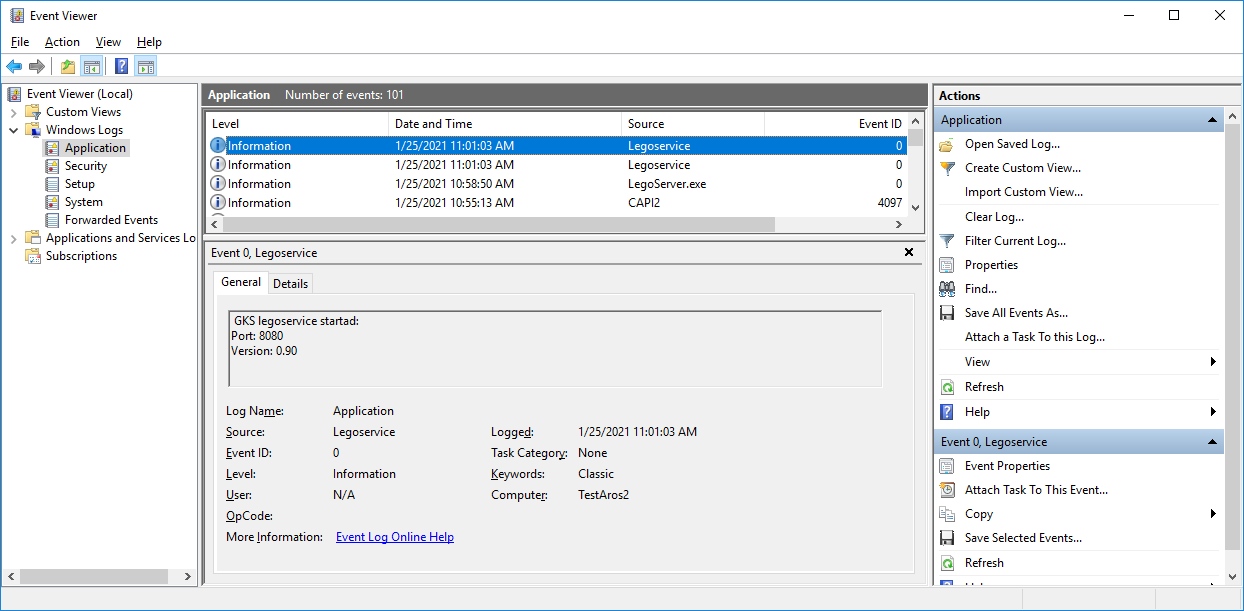The image size is (1244, 611).
Task: Click the green Refresh icon under Event 0
Action: (x=947, y=563)
